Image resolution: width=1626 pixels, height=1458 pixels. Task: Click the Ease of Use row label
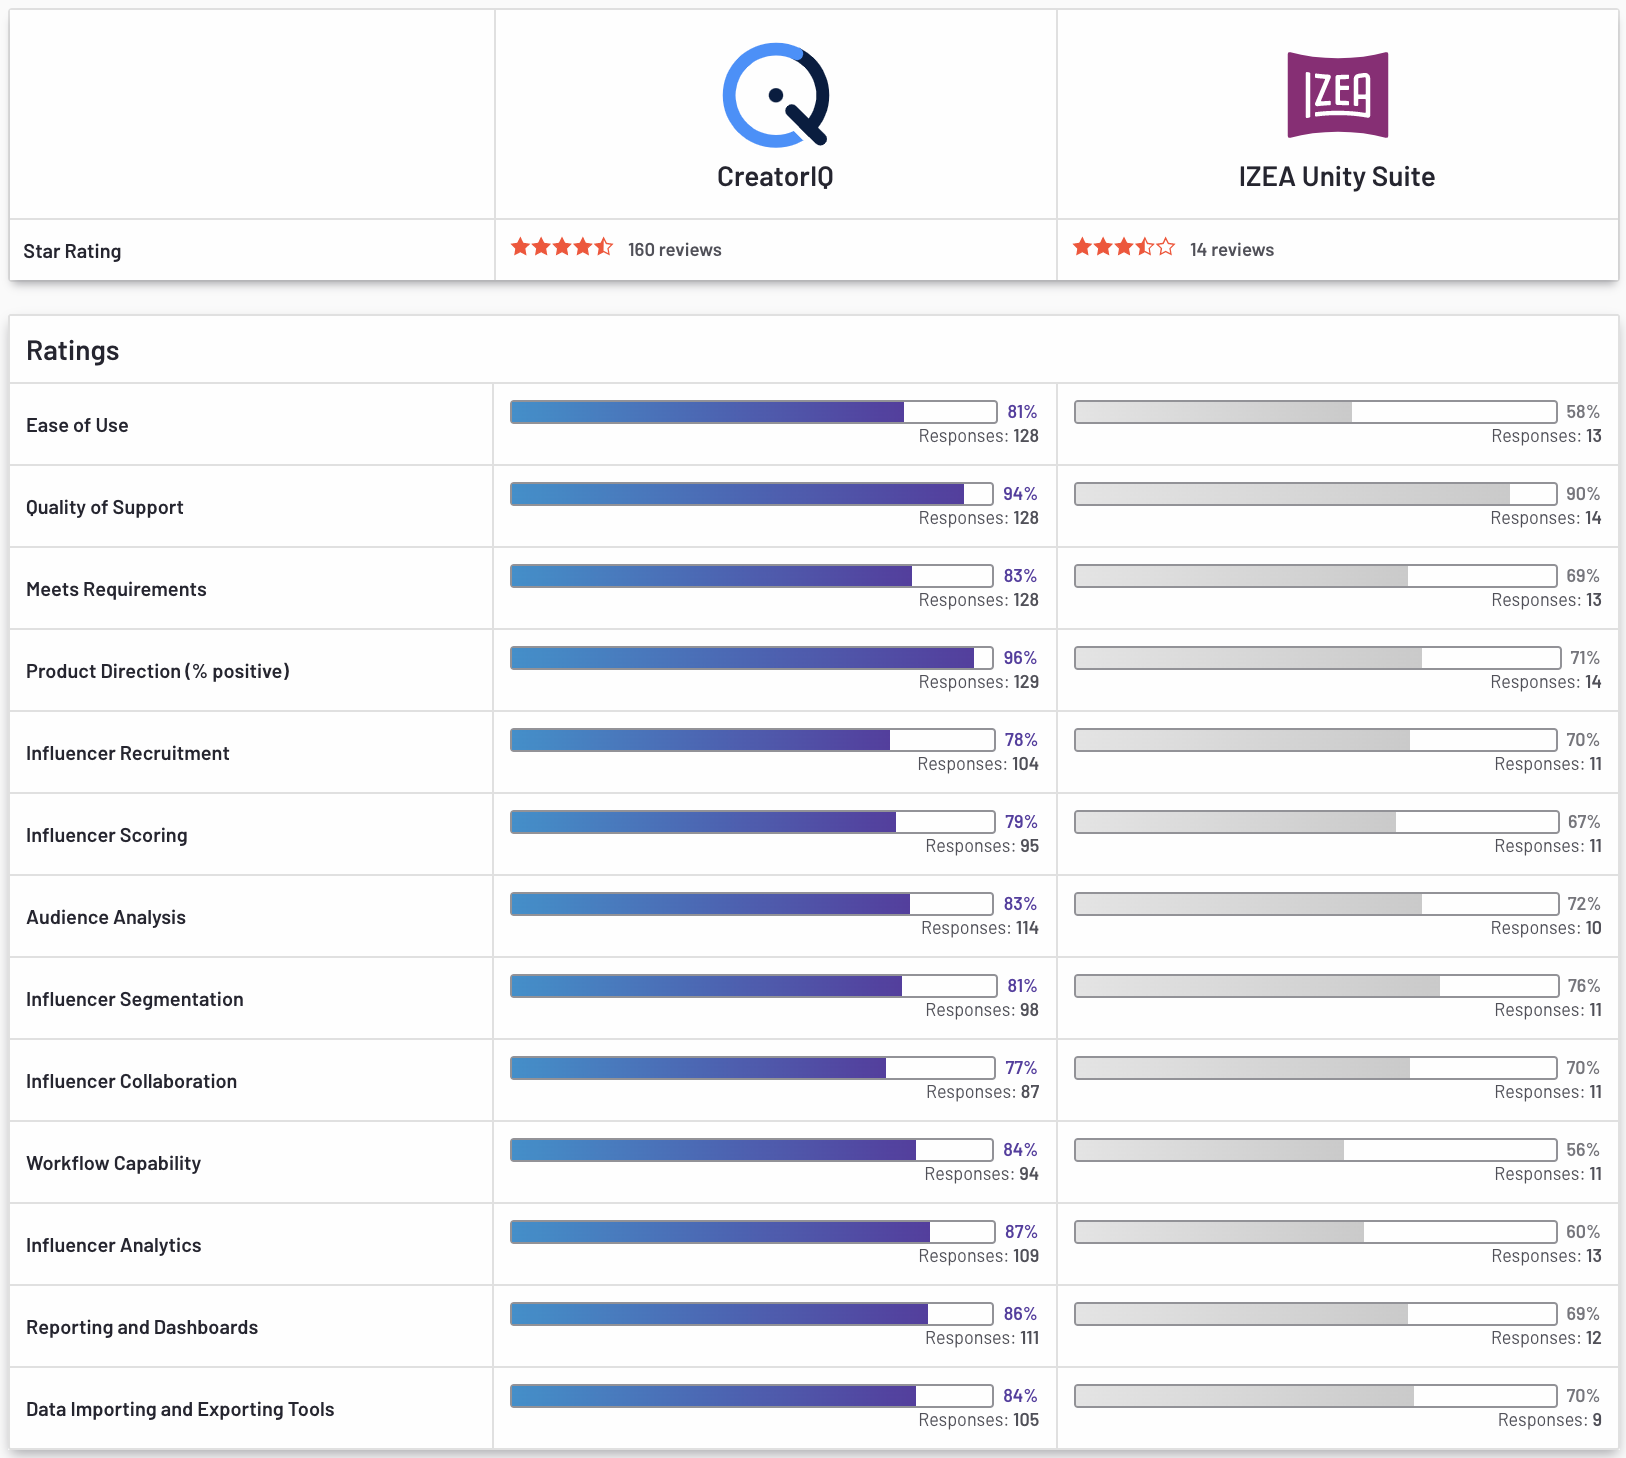[77, 426]
